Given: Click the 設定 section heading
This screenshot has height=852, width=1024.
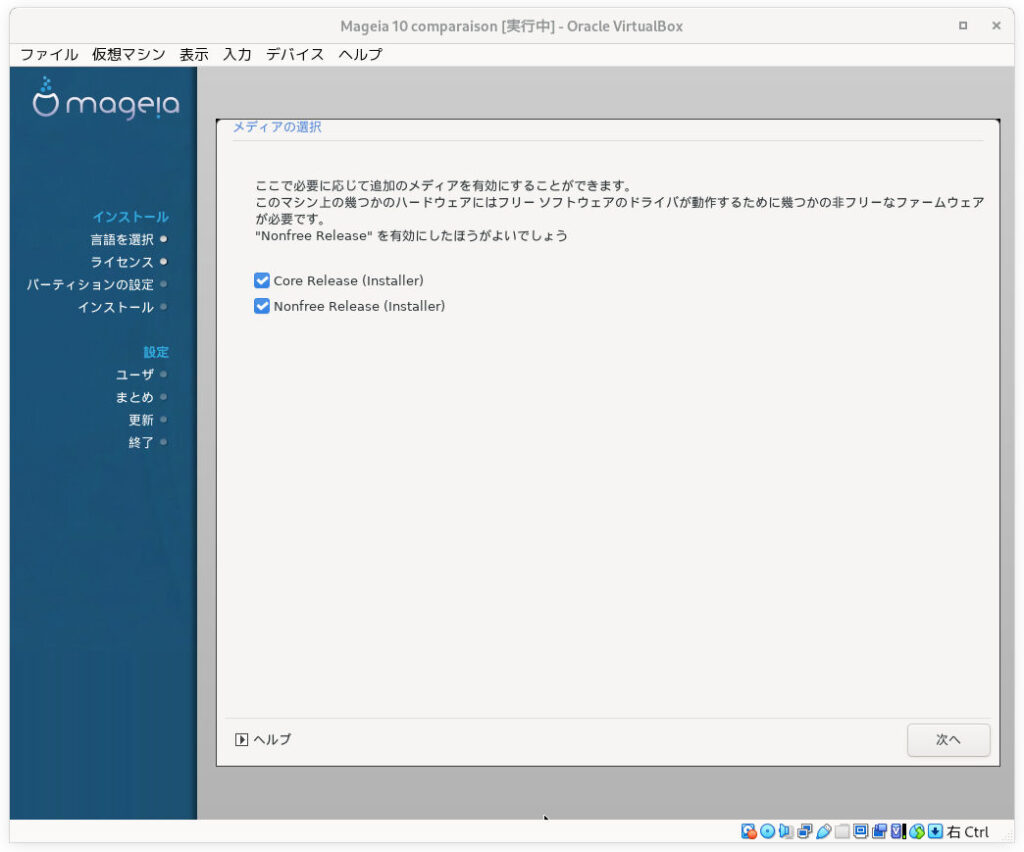Looking at the screenshot, I should coord(156,353).
